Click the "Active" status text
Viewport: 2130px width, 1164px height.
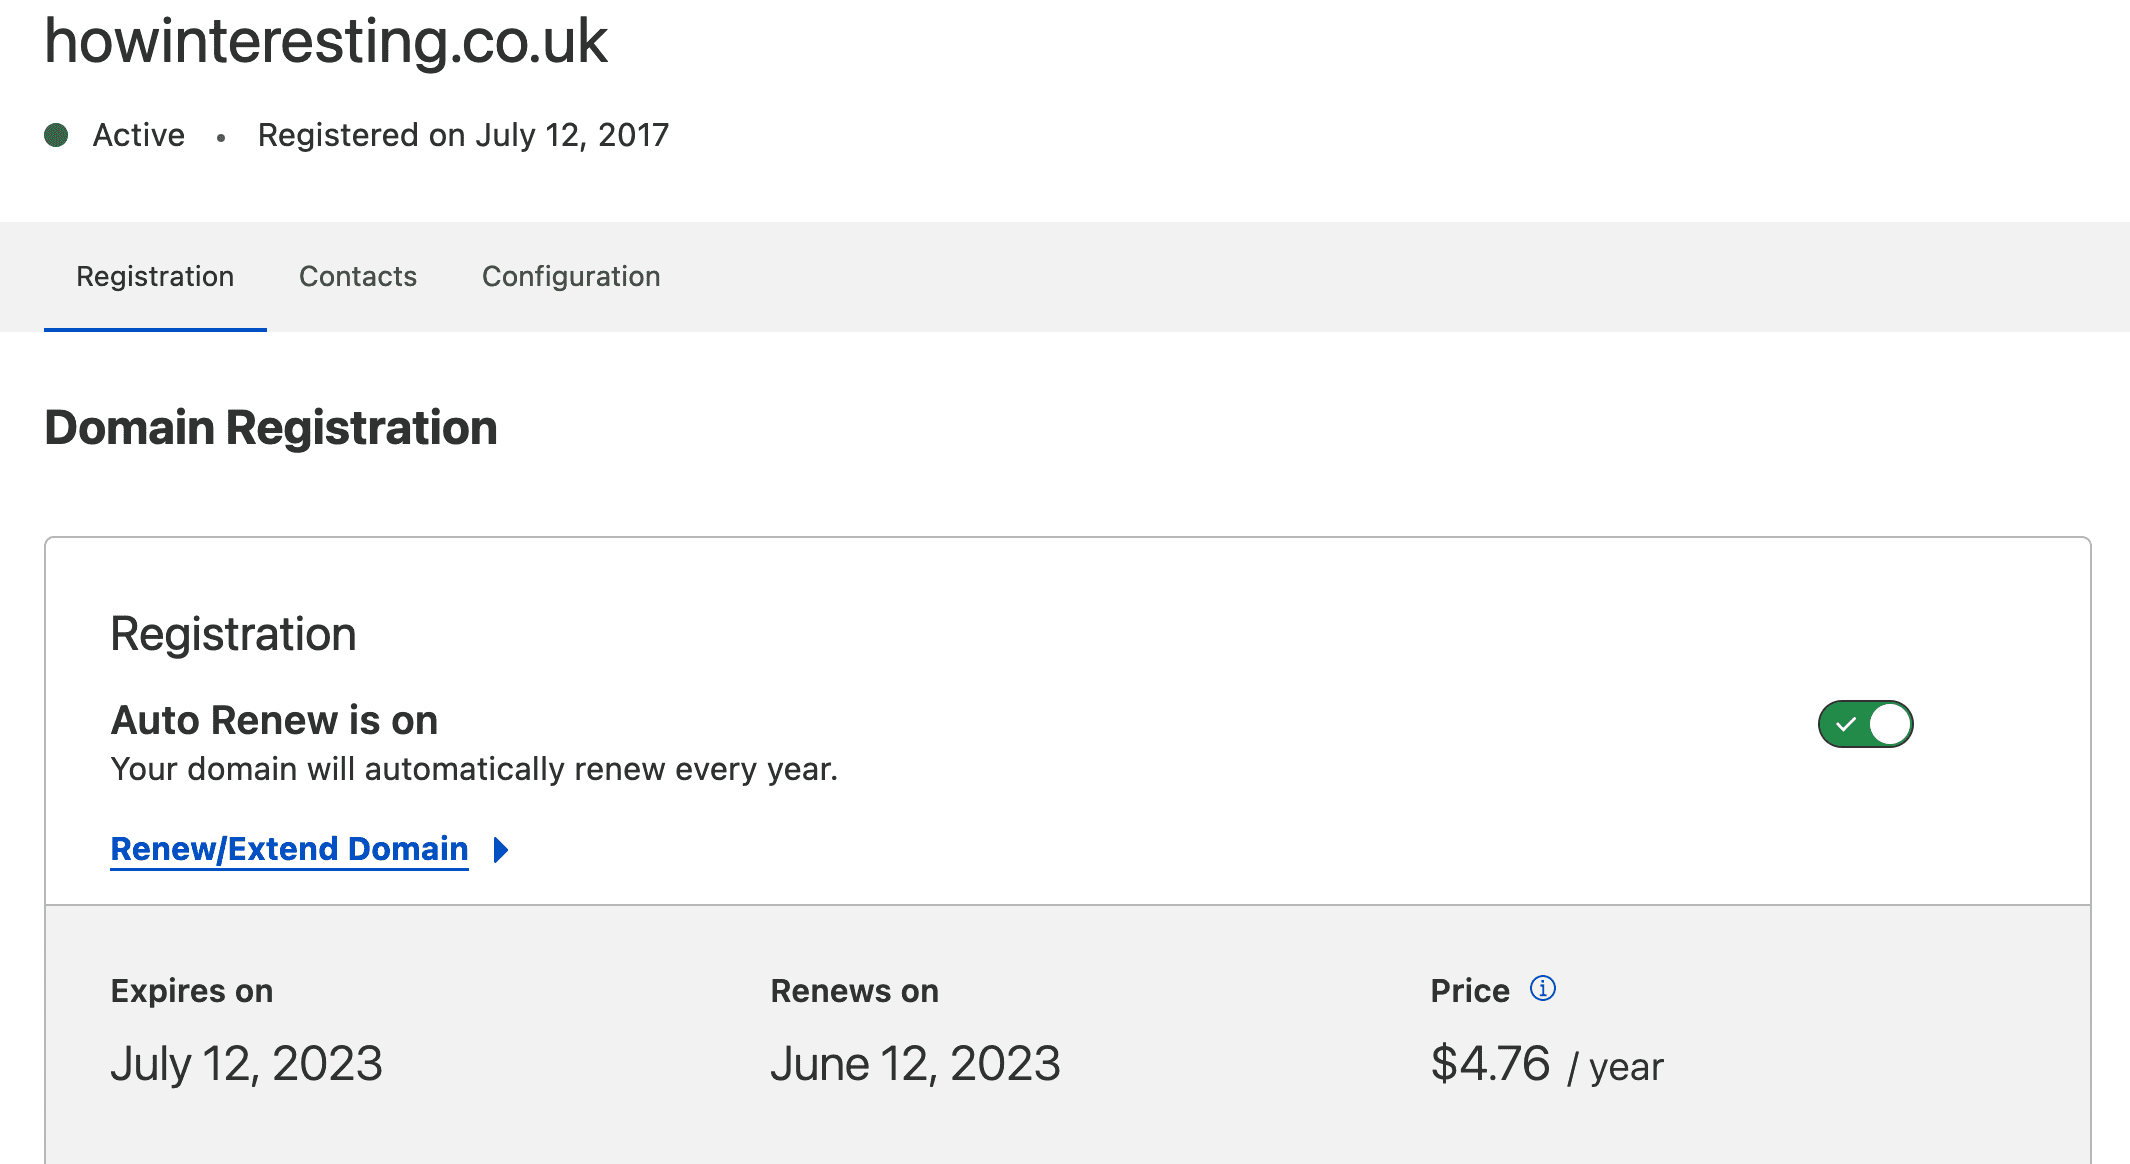click(139, 135)
